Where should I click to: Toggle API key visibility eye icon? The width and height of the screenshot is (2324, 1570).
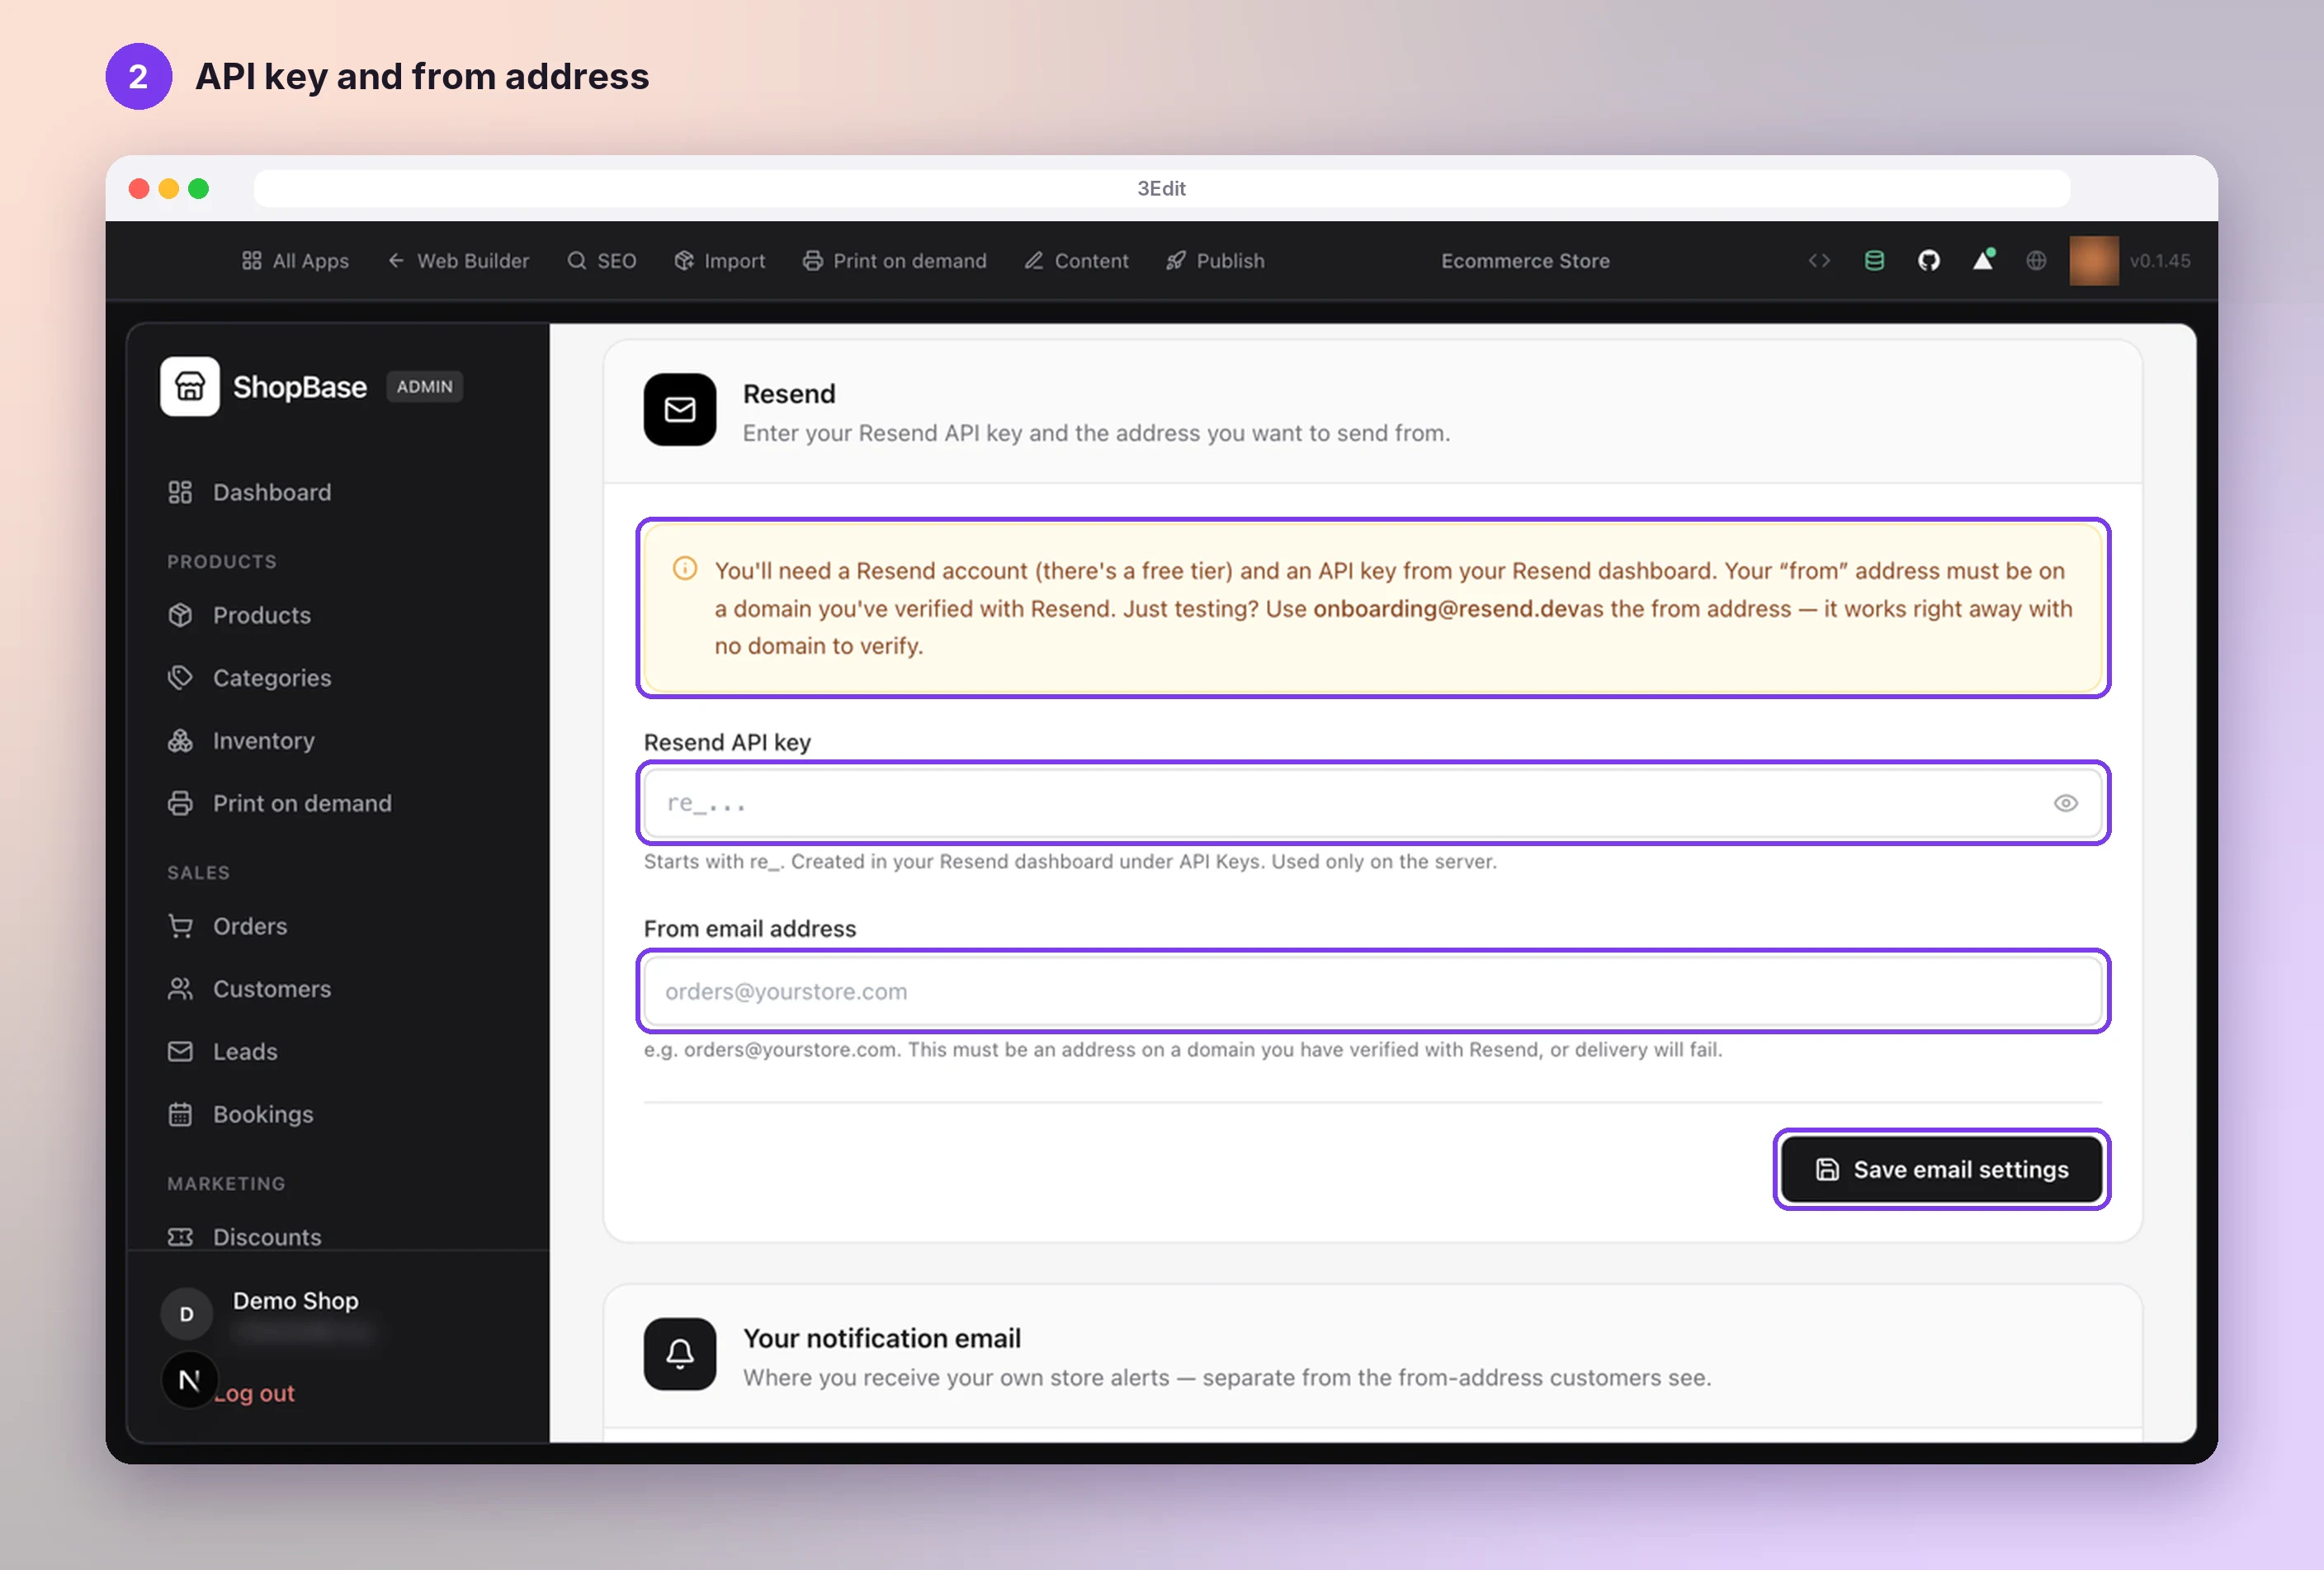coord(2065,803)
